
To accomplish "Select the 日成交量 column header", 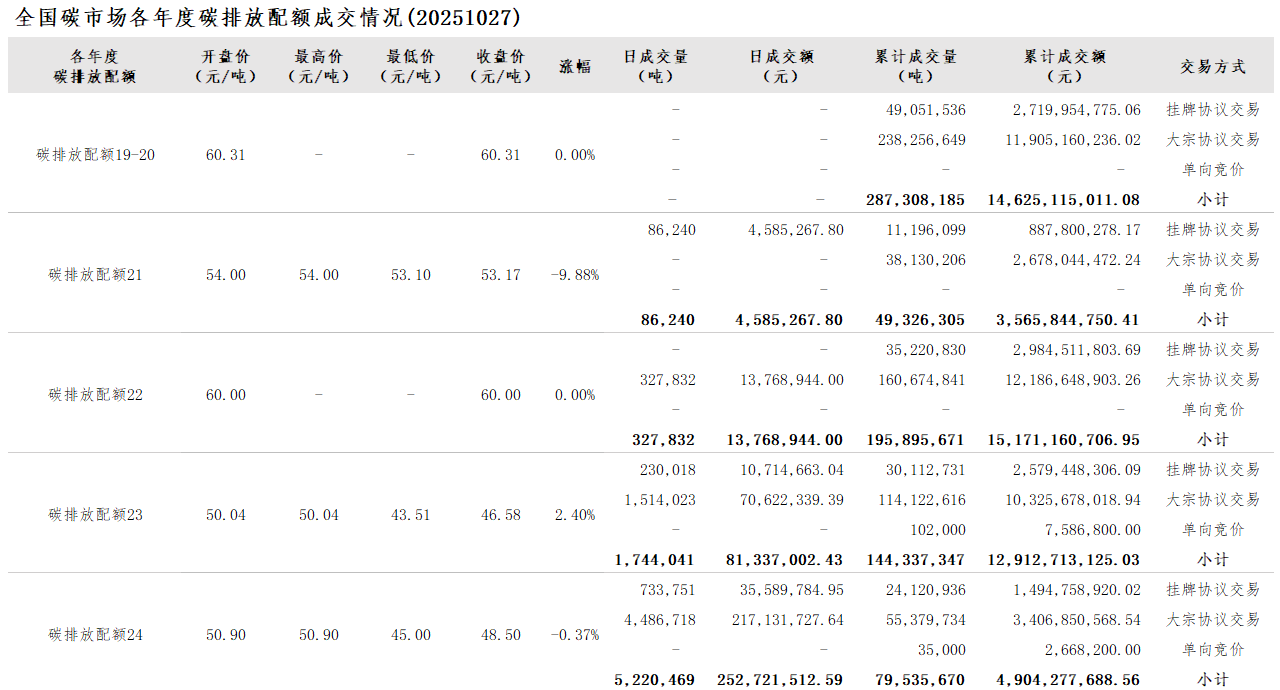I will (x=655, y=66).
